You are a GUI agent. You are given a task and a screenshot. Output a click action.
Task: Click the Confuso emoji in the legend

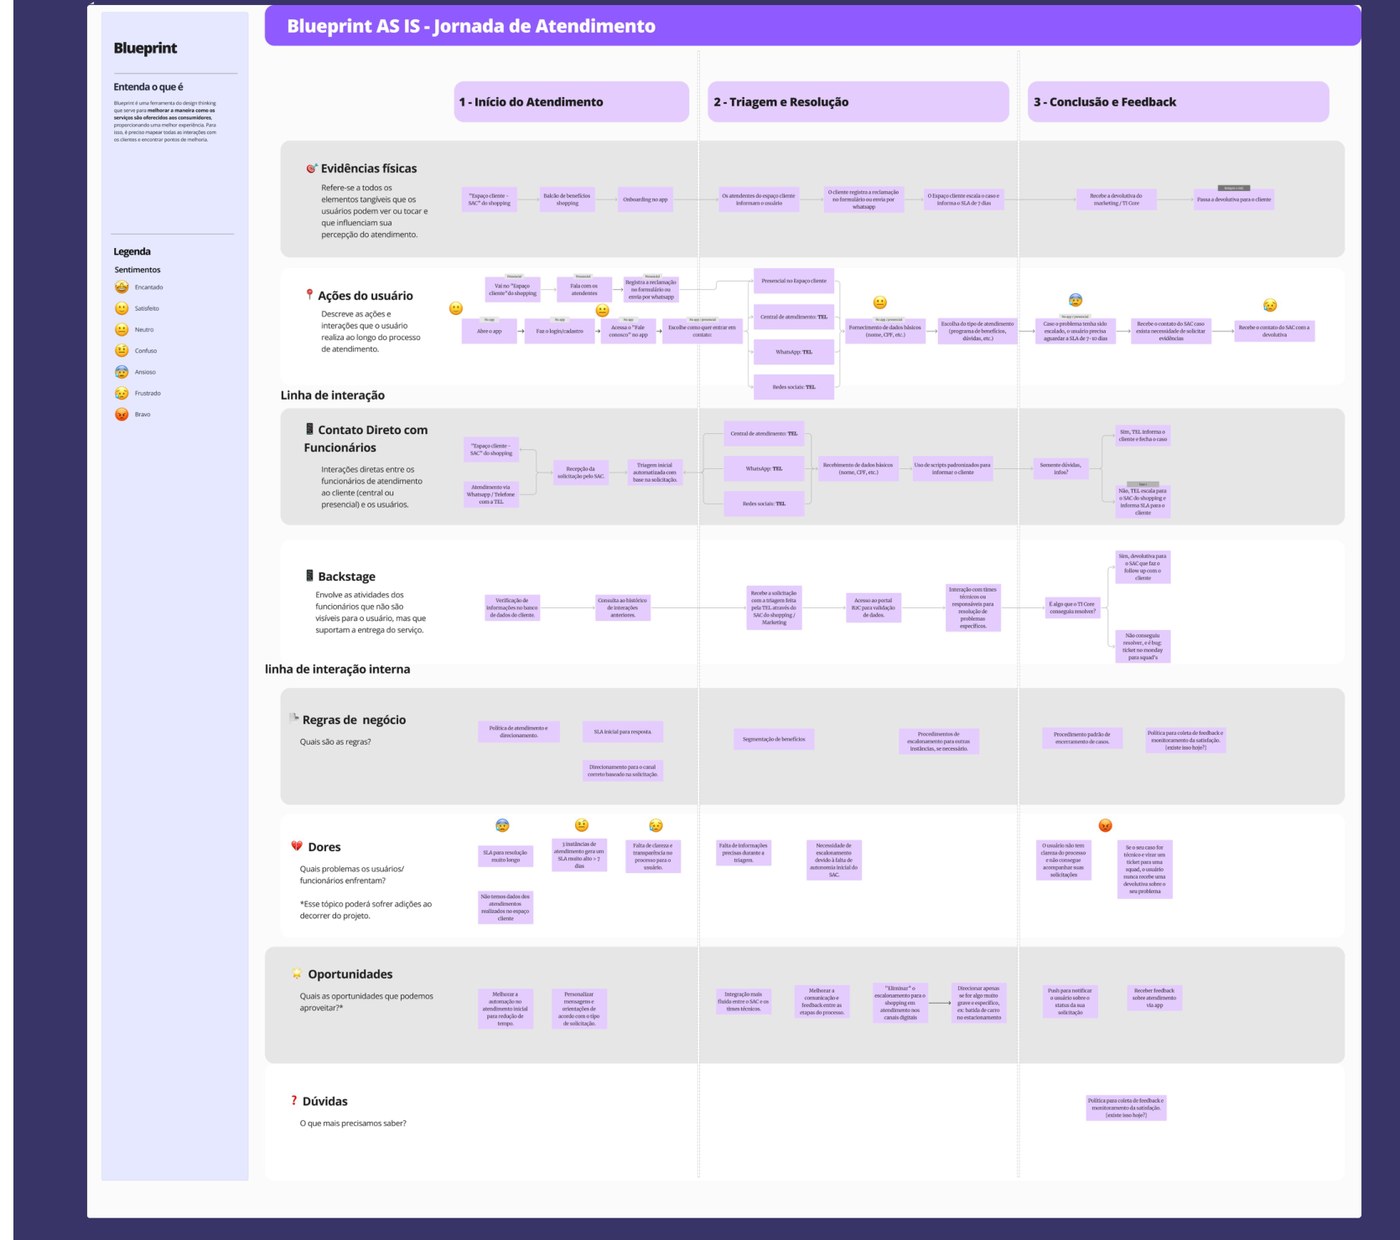click(x=122, y=350)
